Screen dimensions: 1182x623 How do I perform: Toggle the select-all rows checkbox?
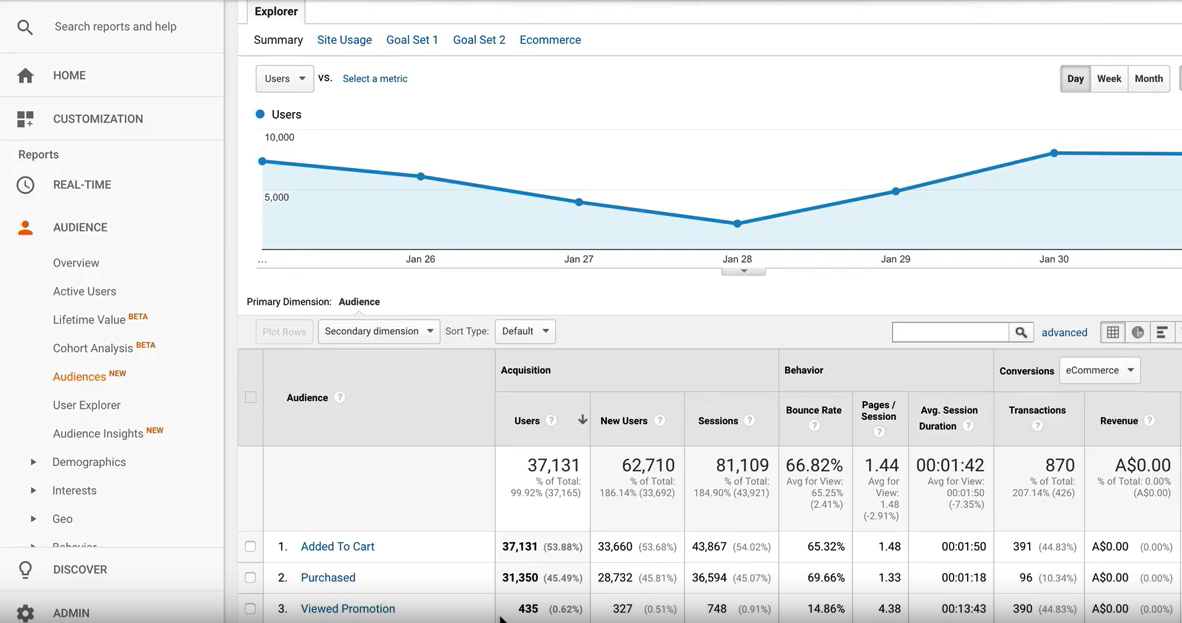[250, 397]
